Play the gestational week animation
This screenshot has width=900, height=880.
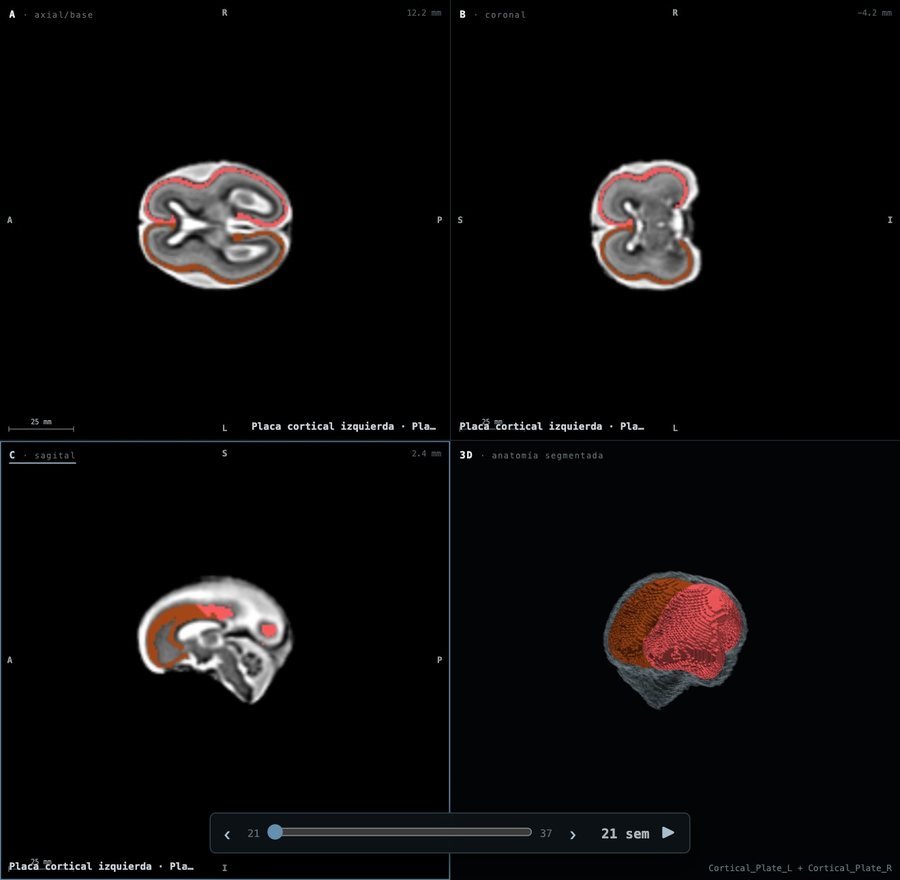tap(668, 833)
